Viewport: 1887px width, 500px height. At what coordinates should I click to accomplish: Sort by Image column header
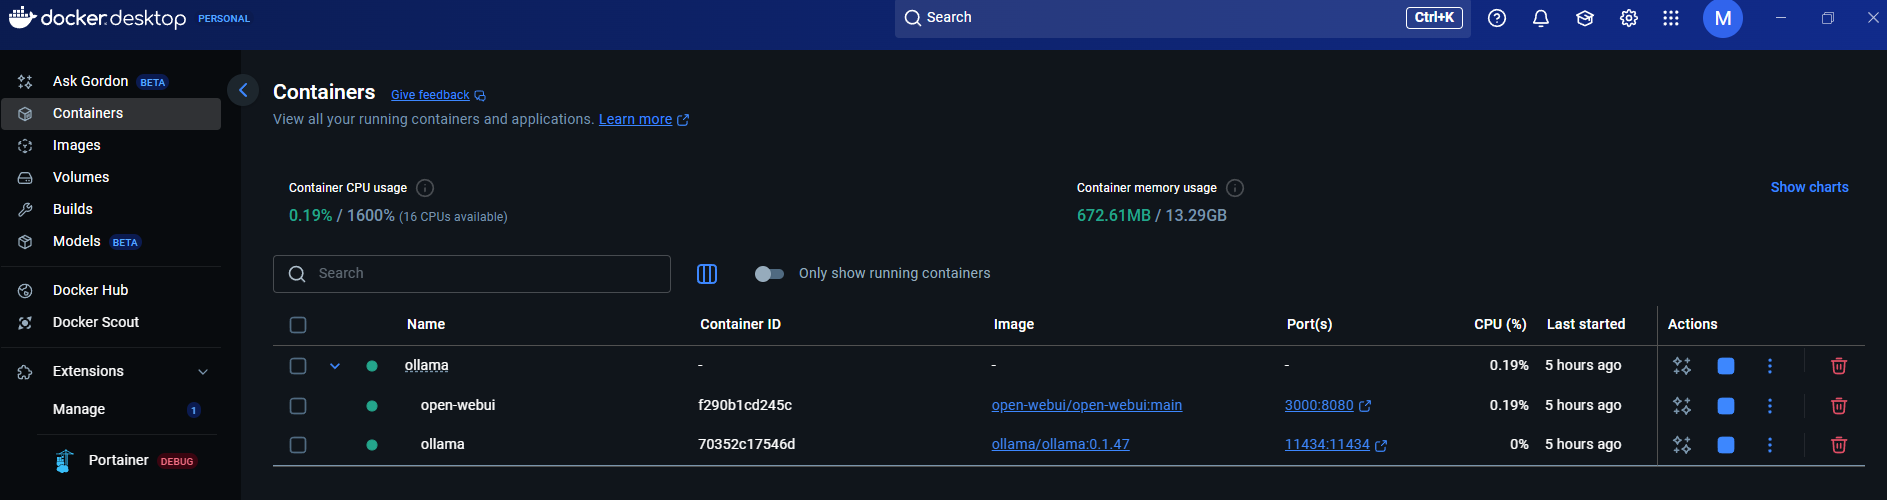pyautogui.click(x=1014, y=324)
